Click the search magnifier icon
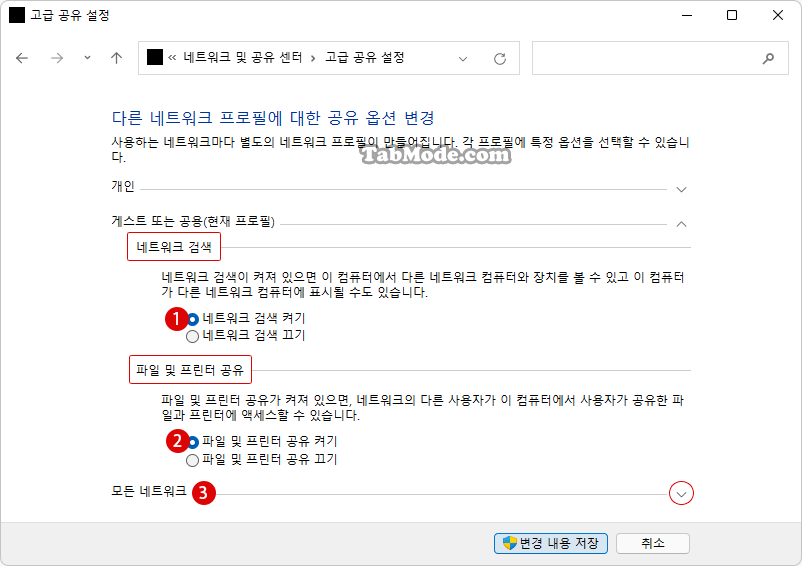The image size is (802, 566). pos(768,59)
